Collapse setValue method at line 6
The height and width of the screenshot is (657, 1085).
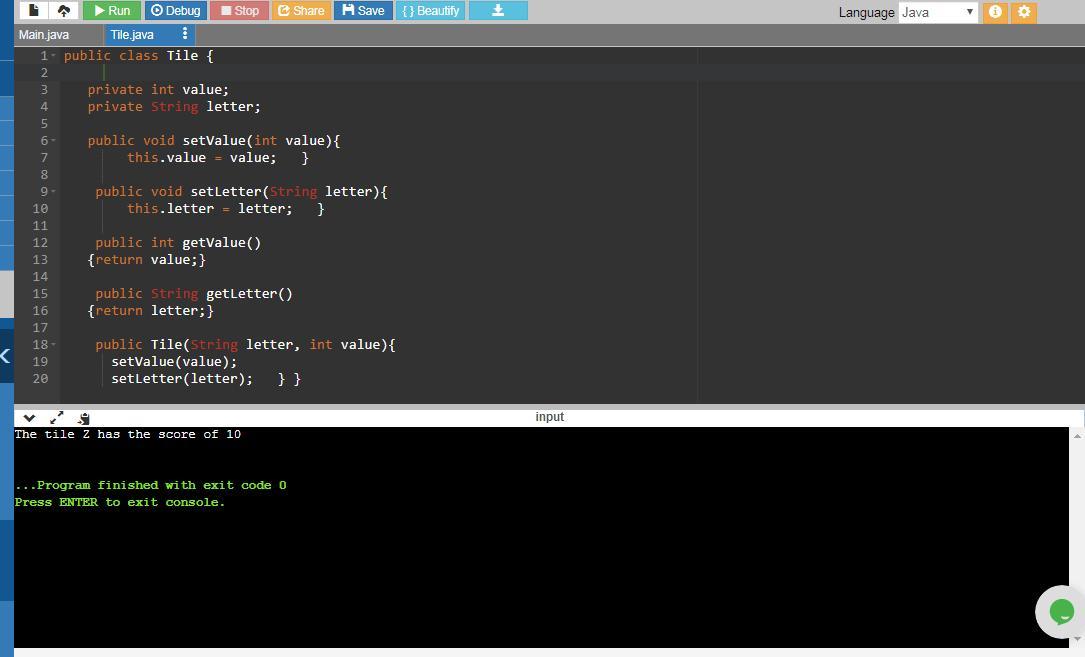click(53, 141)
